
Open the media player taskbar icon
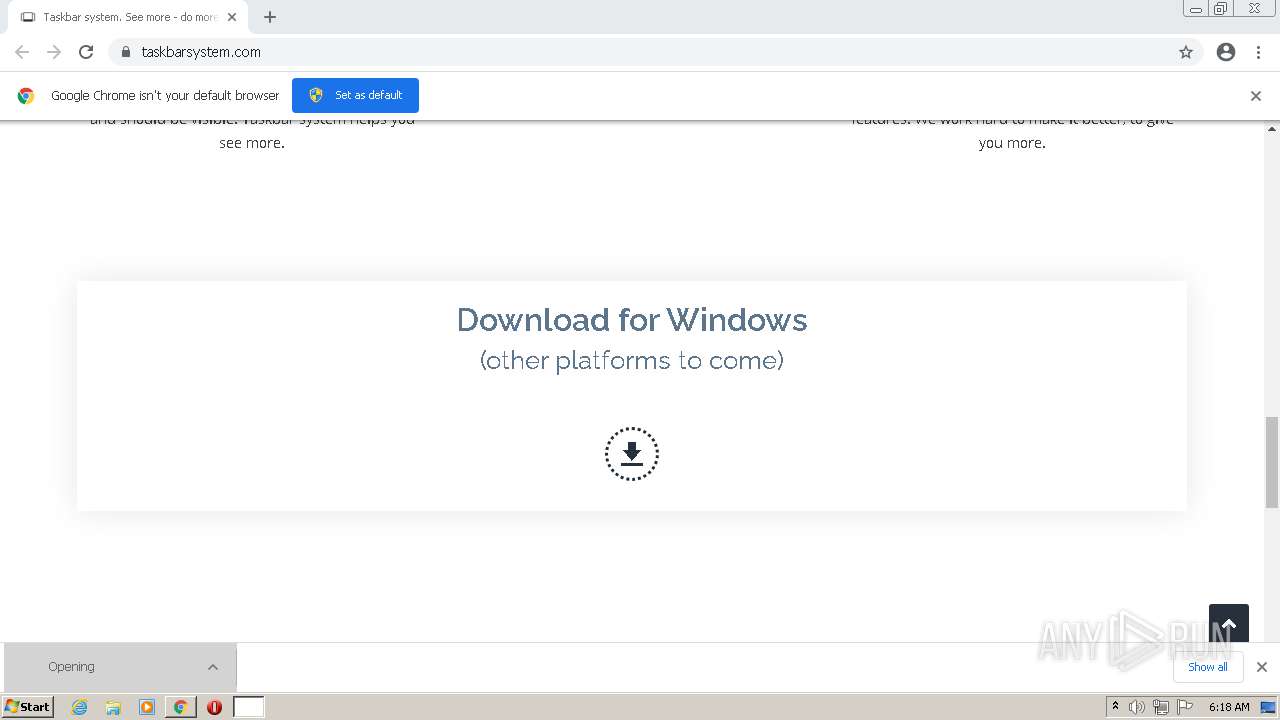(x=147, y=707)
